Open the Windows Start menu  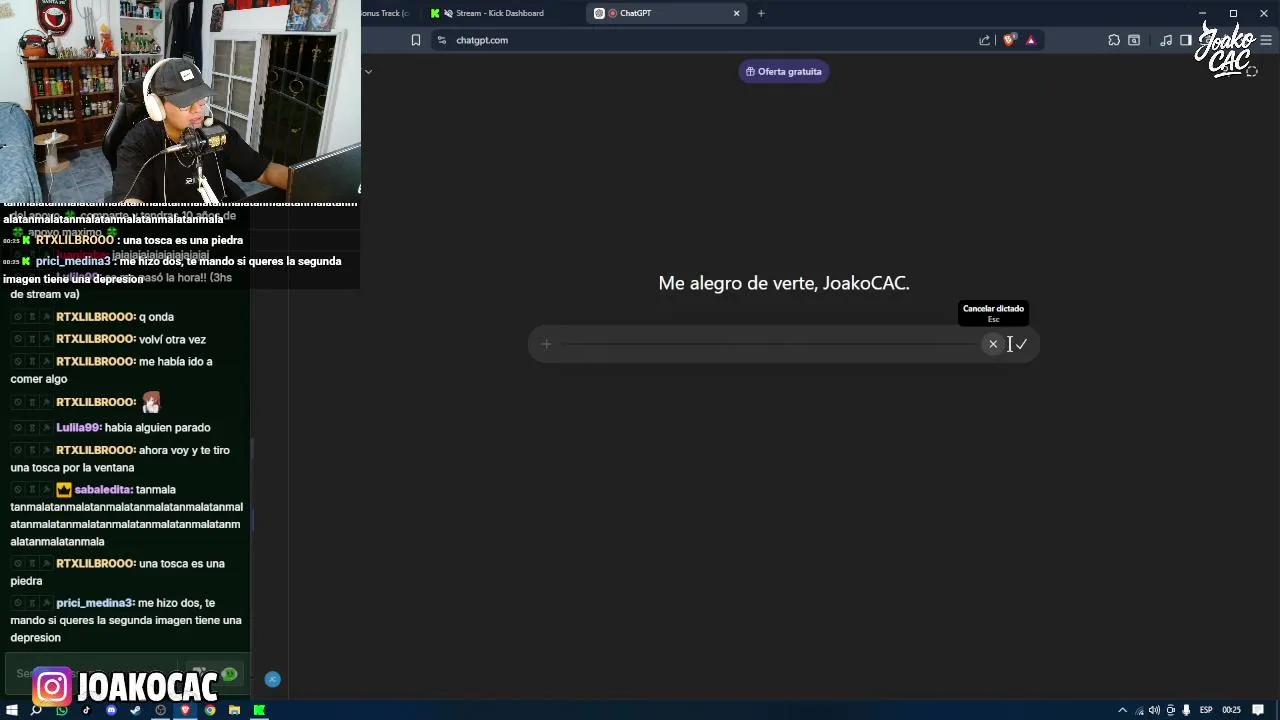coord(12,710)
